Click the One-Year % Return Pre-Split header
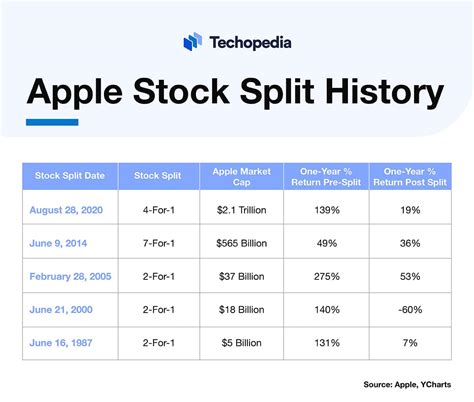474x402 pixels. [x=326, y=176]
